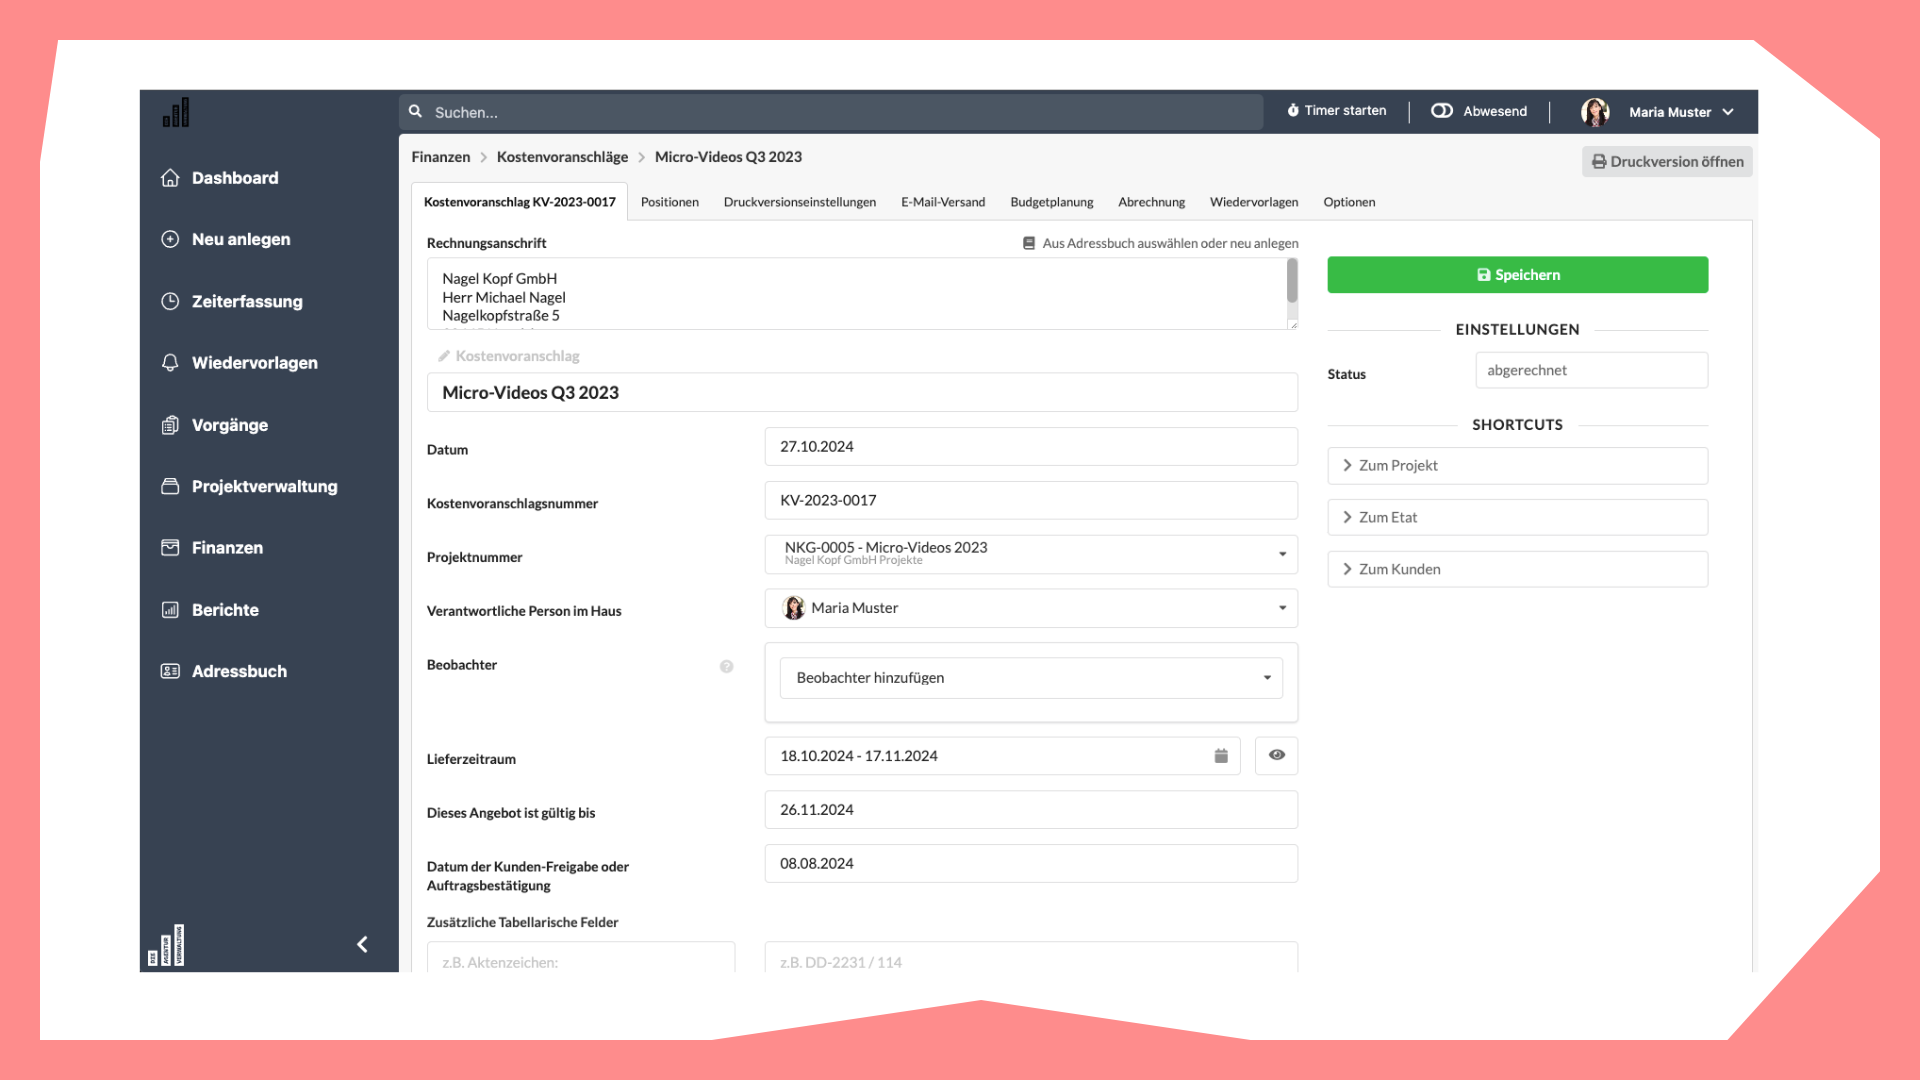
Task: Click the z.B. Aktenzeichen input field
Action: pyautogui.click(x=581, y=957)
